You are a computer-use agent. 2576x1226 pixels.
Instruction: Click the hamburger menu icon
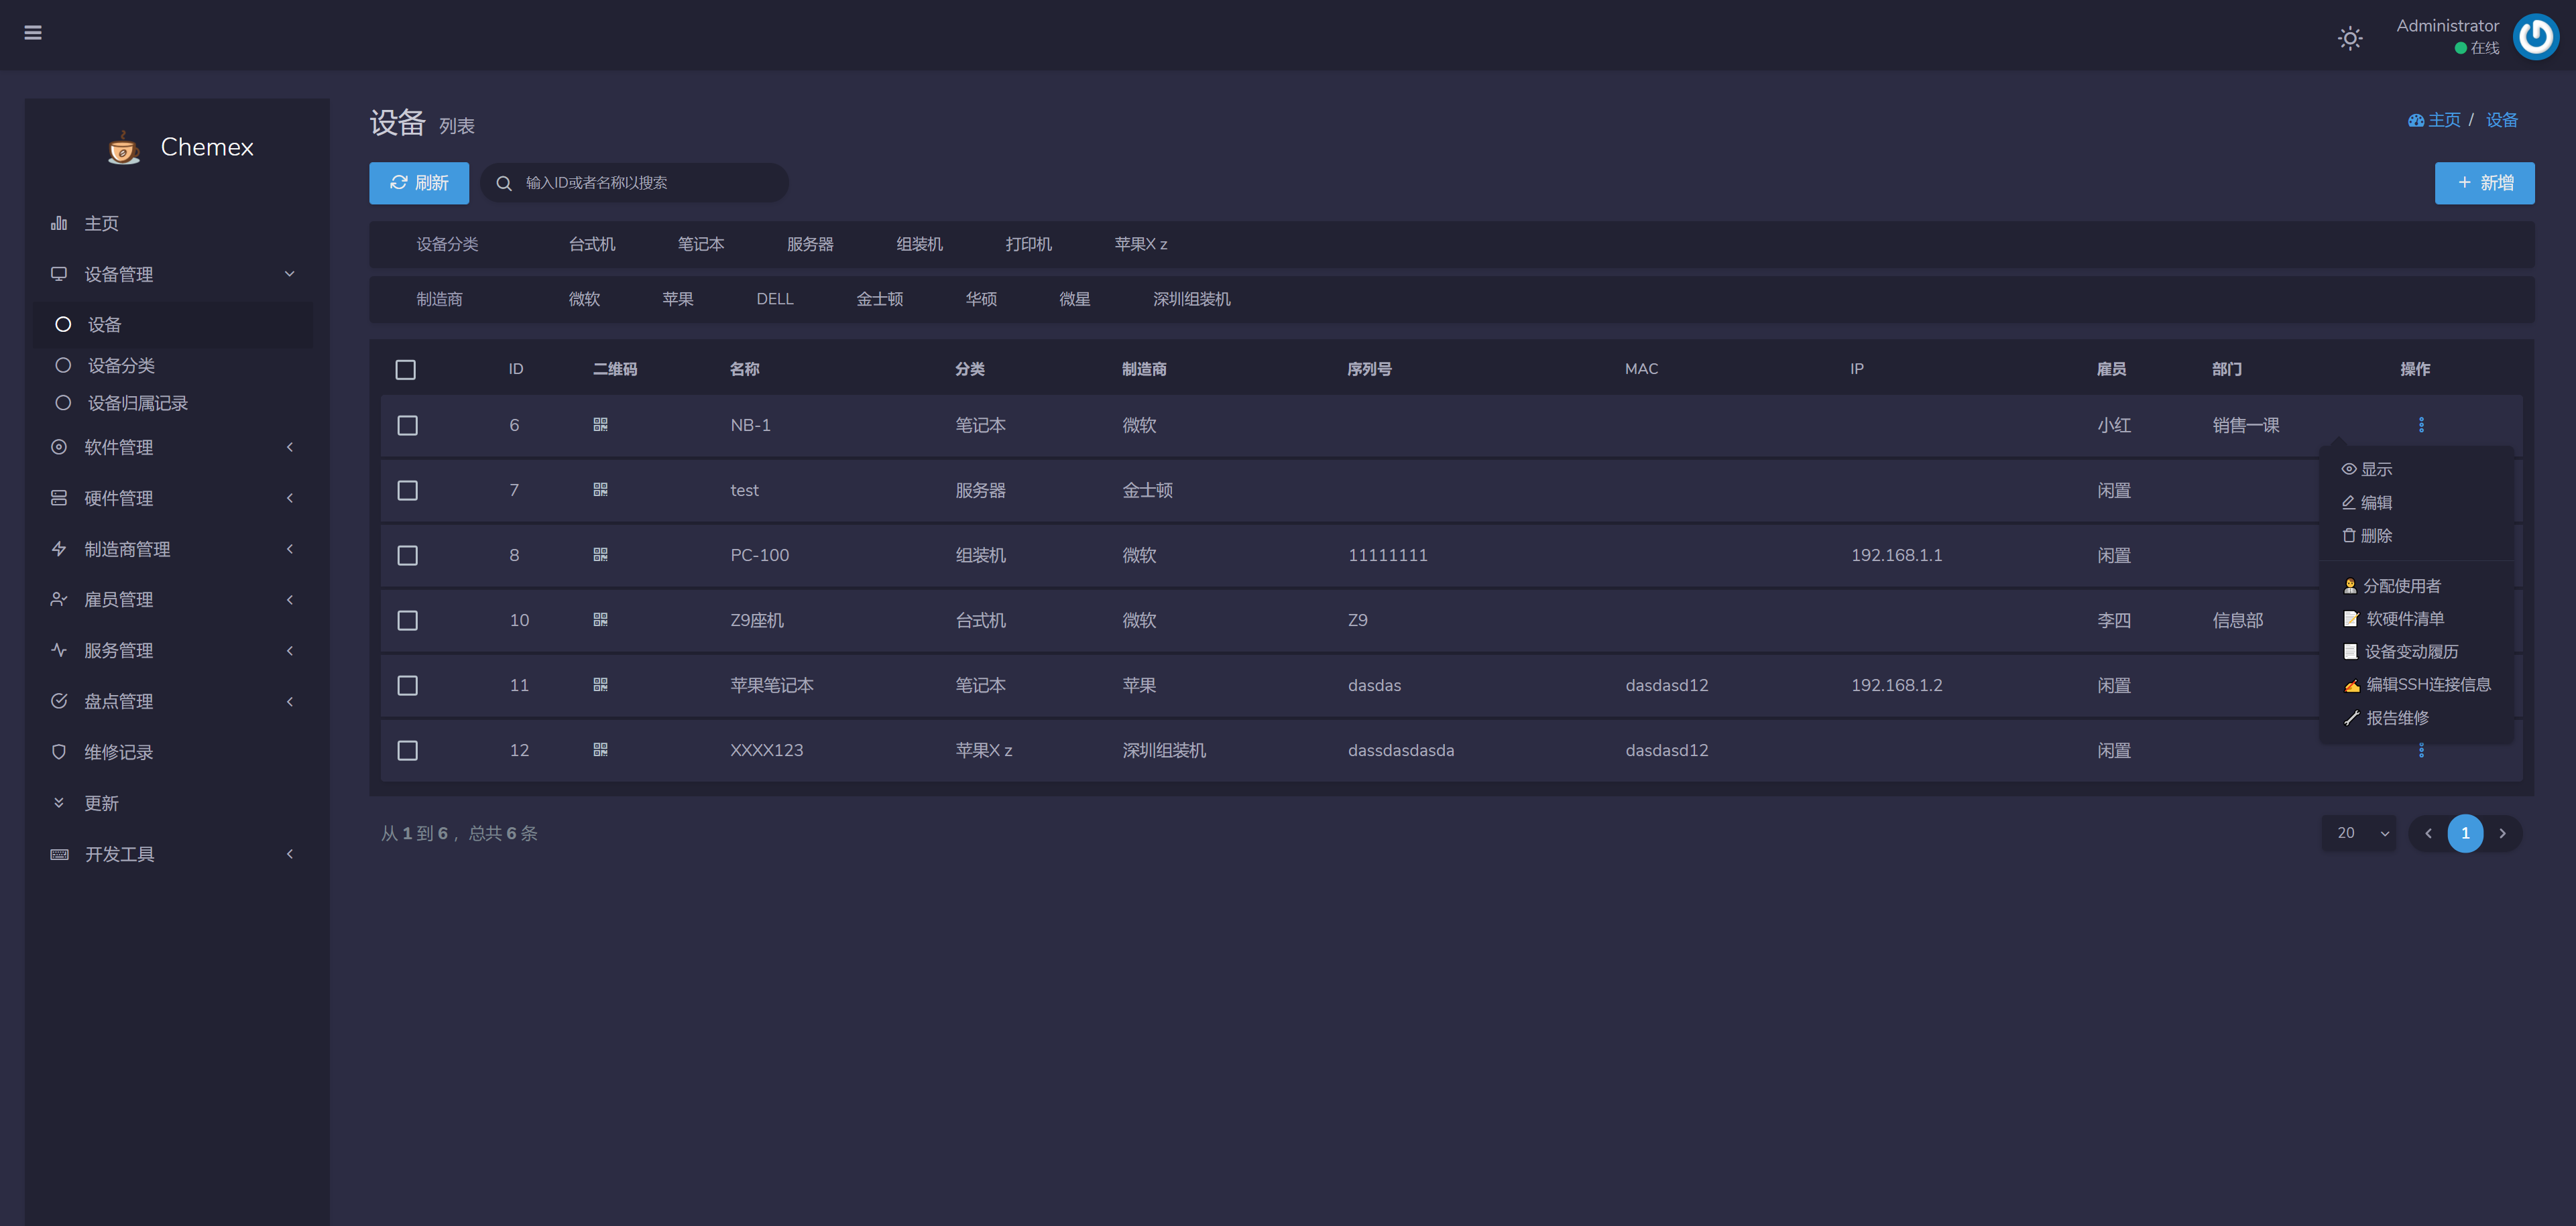pos(33,33)
